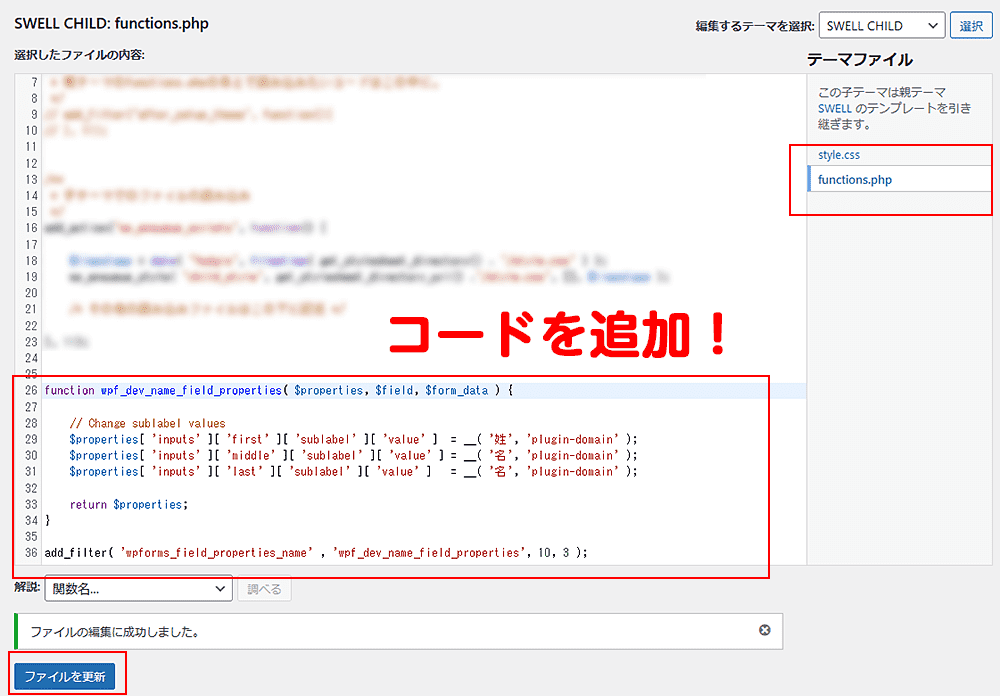1000x696 pixels.
Task: Click the 'return $properties;' line
Action: (129, 505)
